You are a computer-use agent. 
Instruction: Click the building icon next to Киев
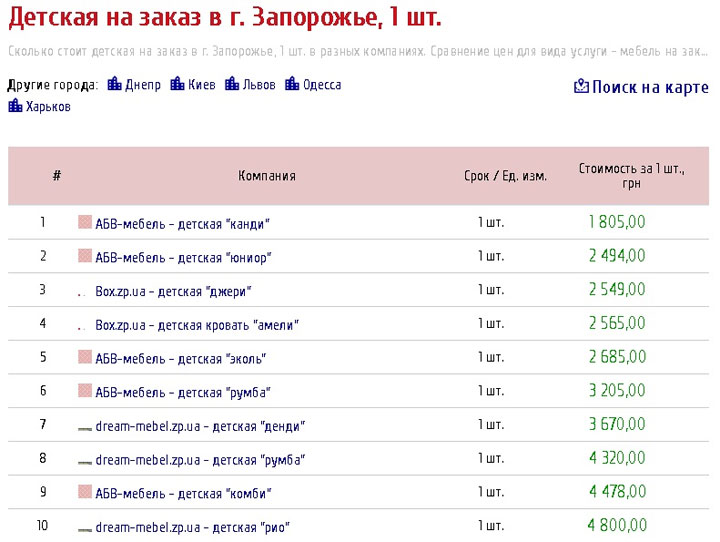[178, 85]
